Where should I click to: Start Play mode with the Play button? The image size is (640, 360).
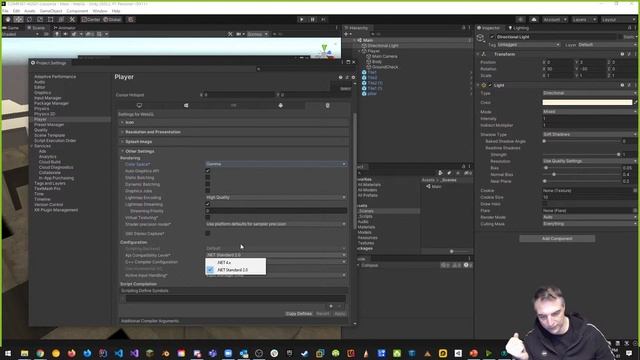coord(302,19)
